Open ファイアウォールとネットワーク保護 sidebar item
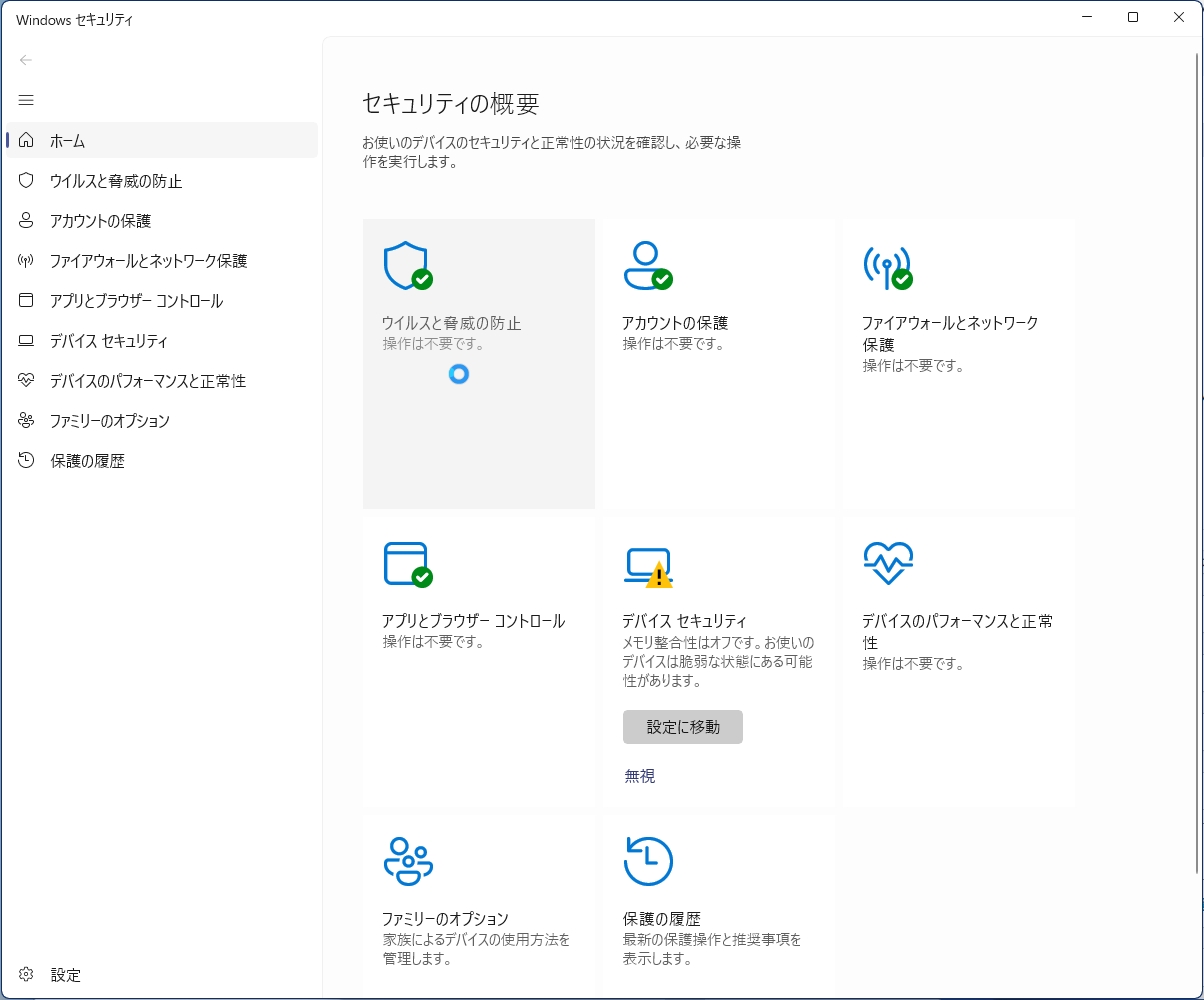This screenshot has width=1204, height=1000. (148, 261)
